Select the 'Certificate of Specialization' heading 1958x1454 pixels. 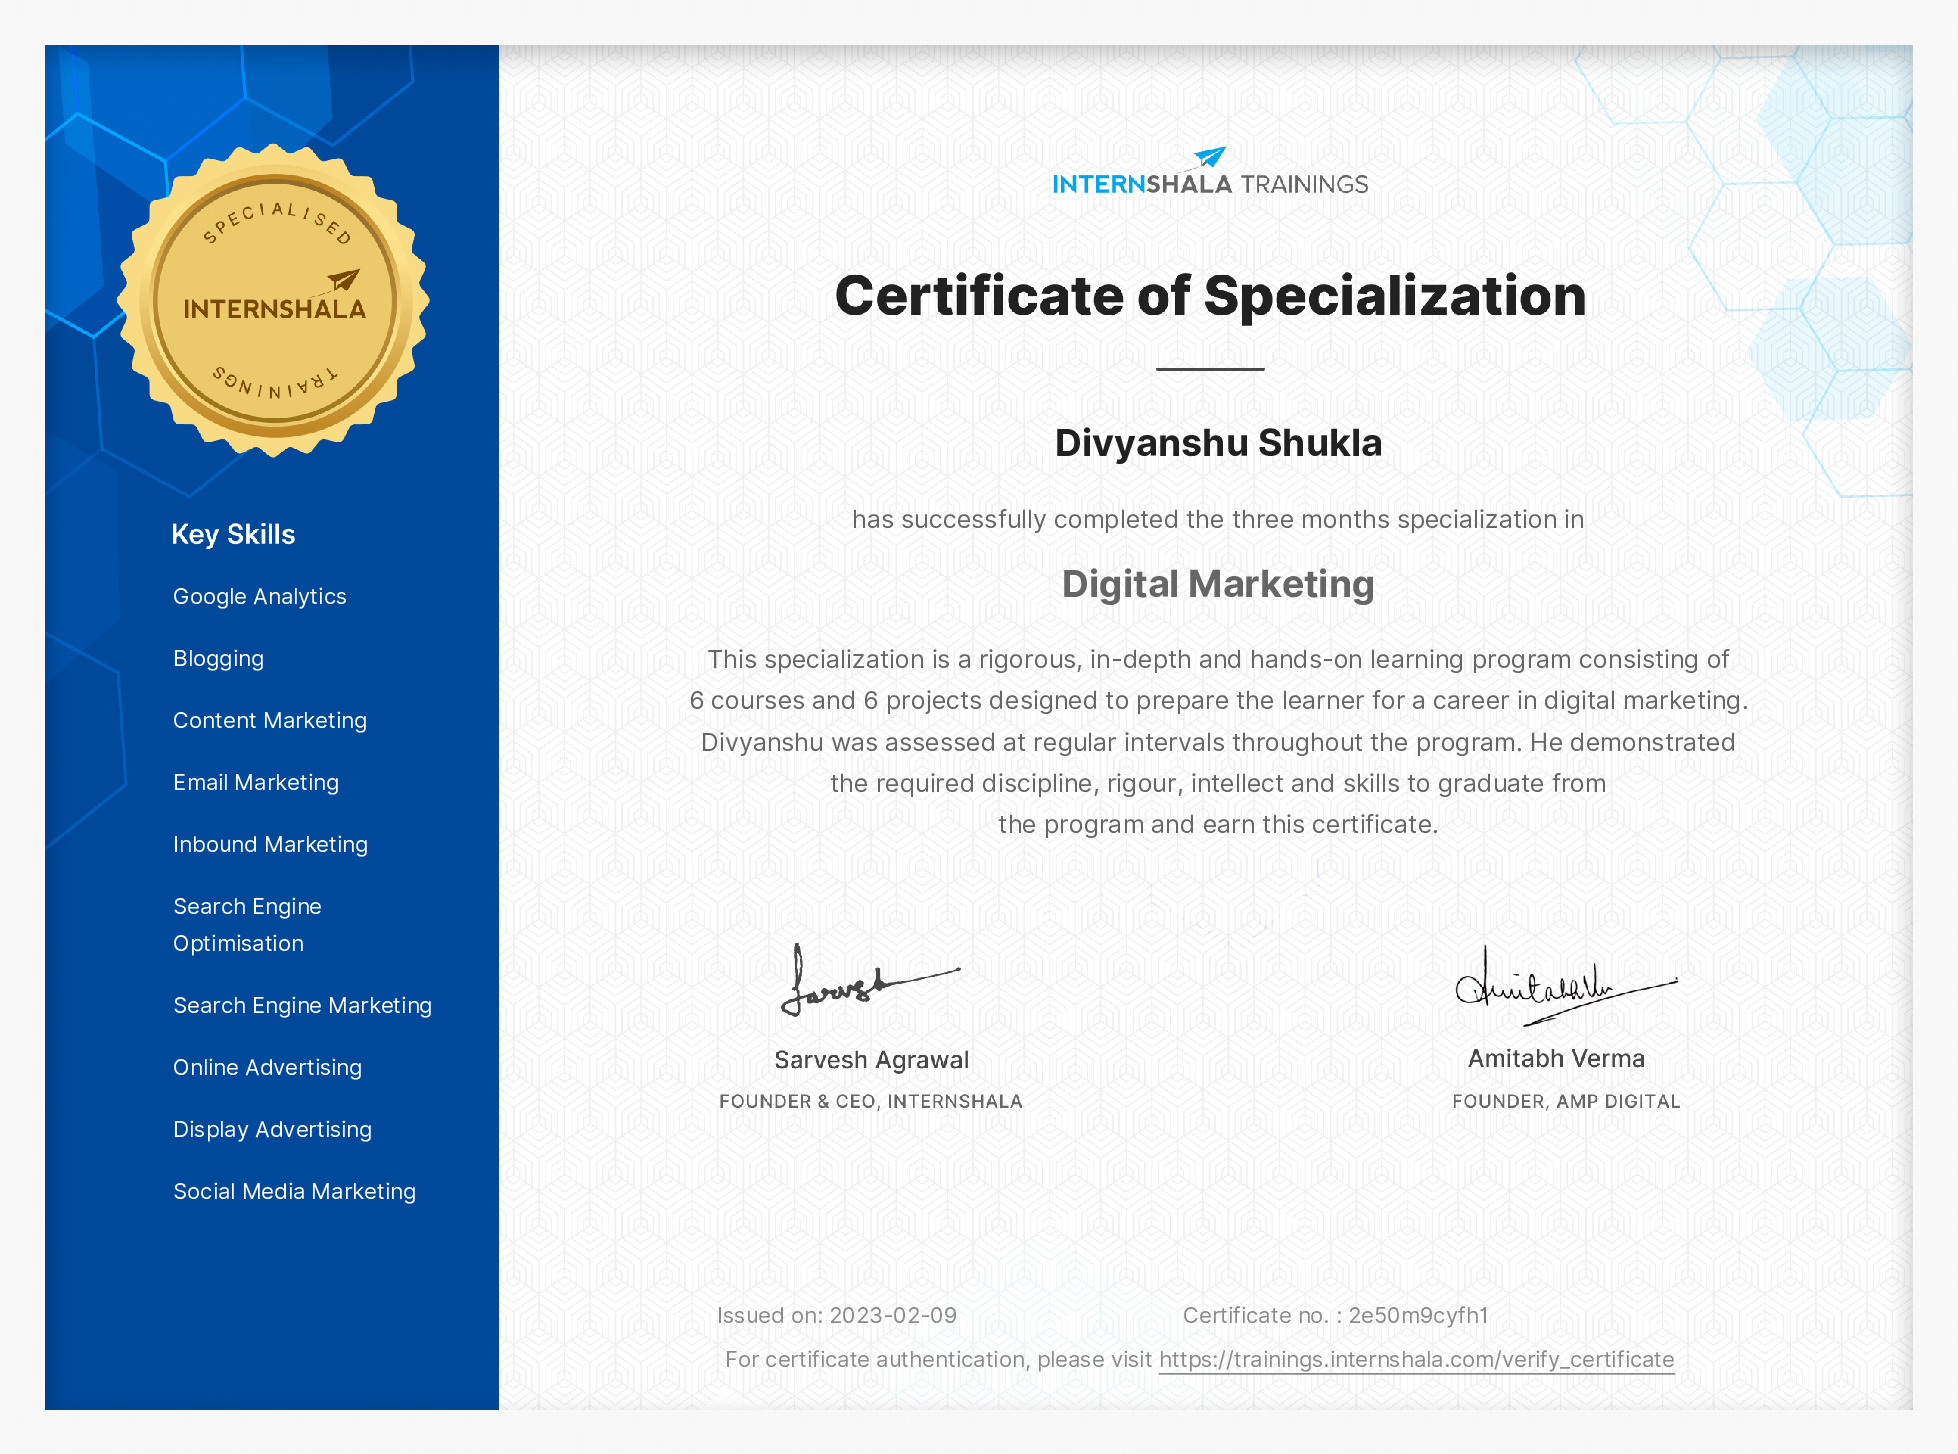click(1210, 296)
